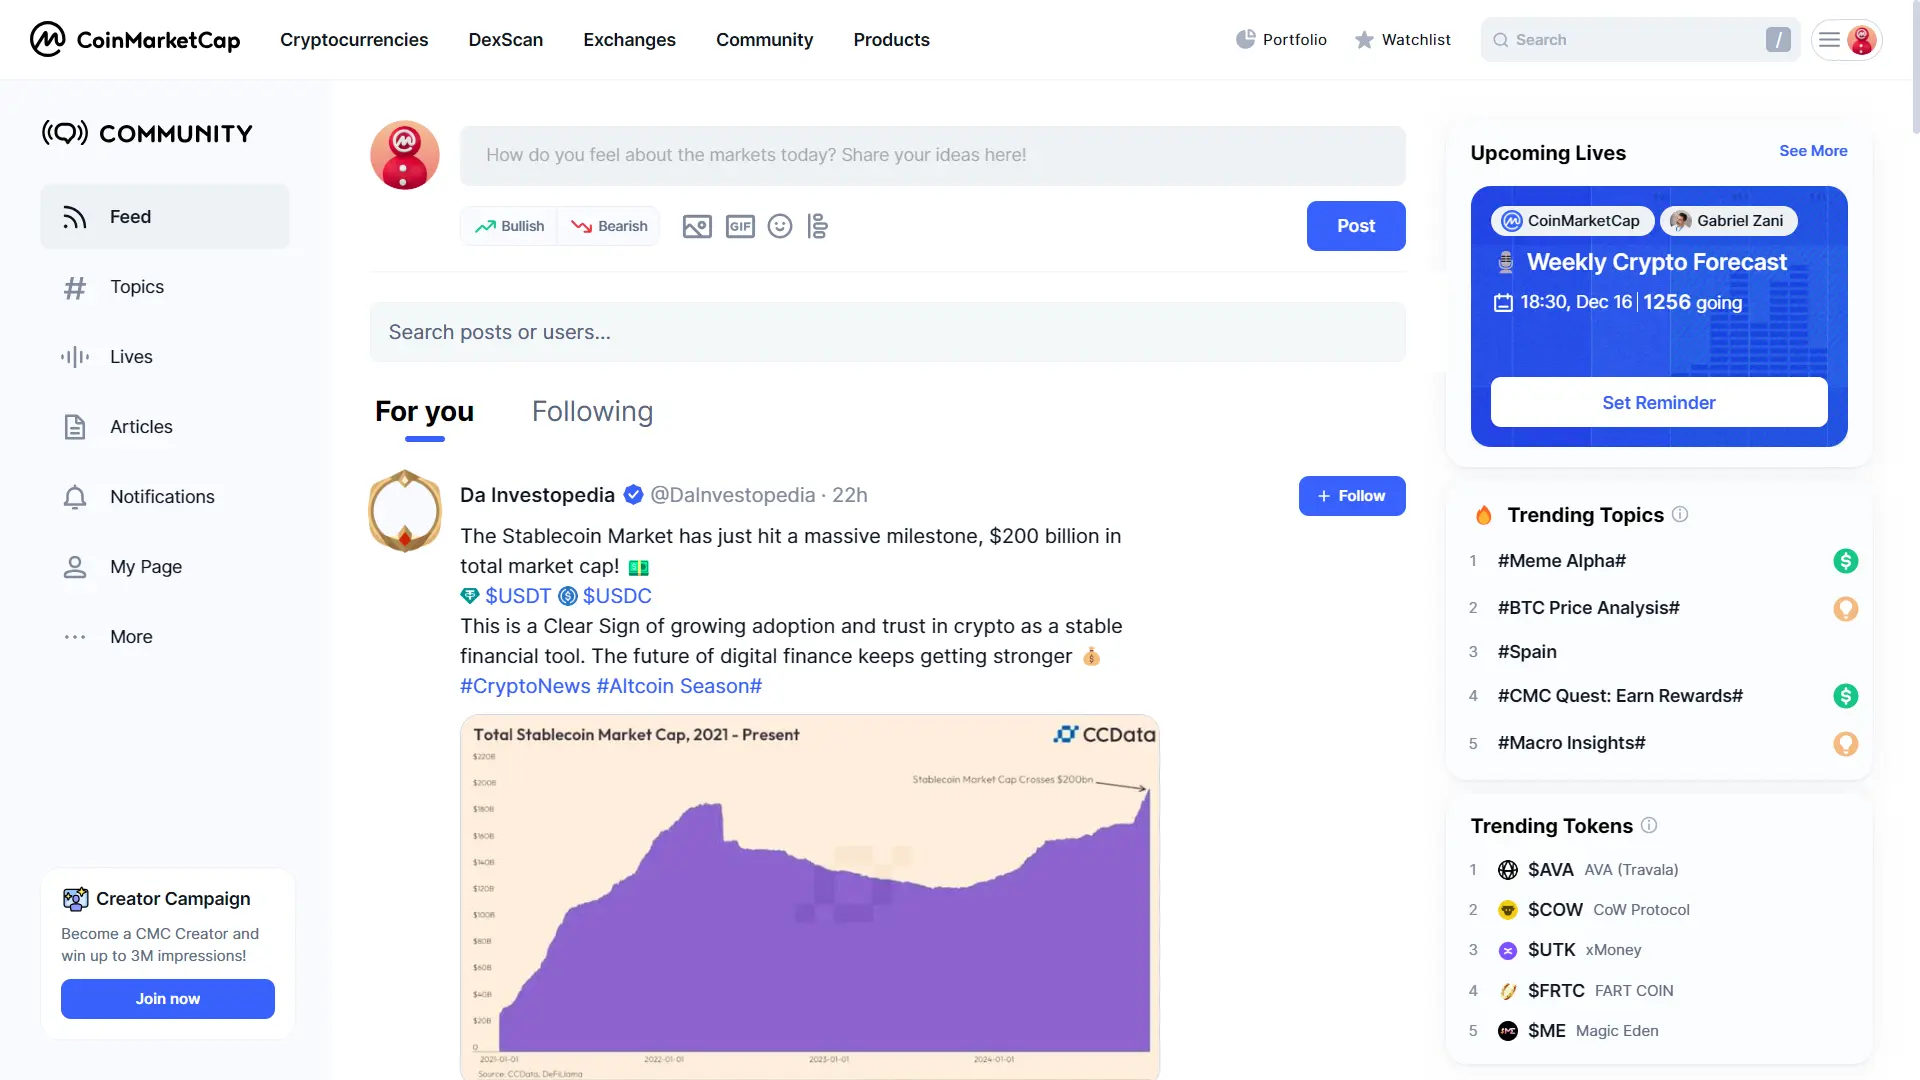Click Set Reminder for Weekly Crypto Forecast
This screenshot has height=1080, width=1920.
[x=1659, y=402]
